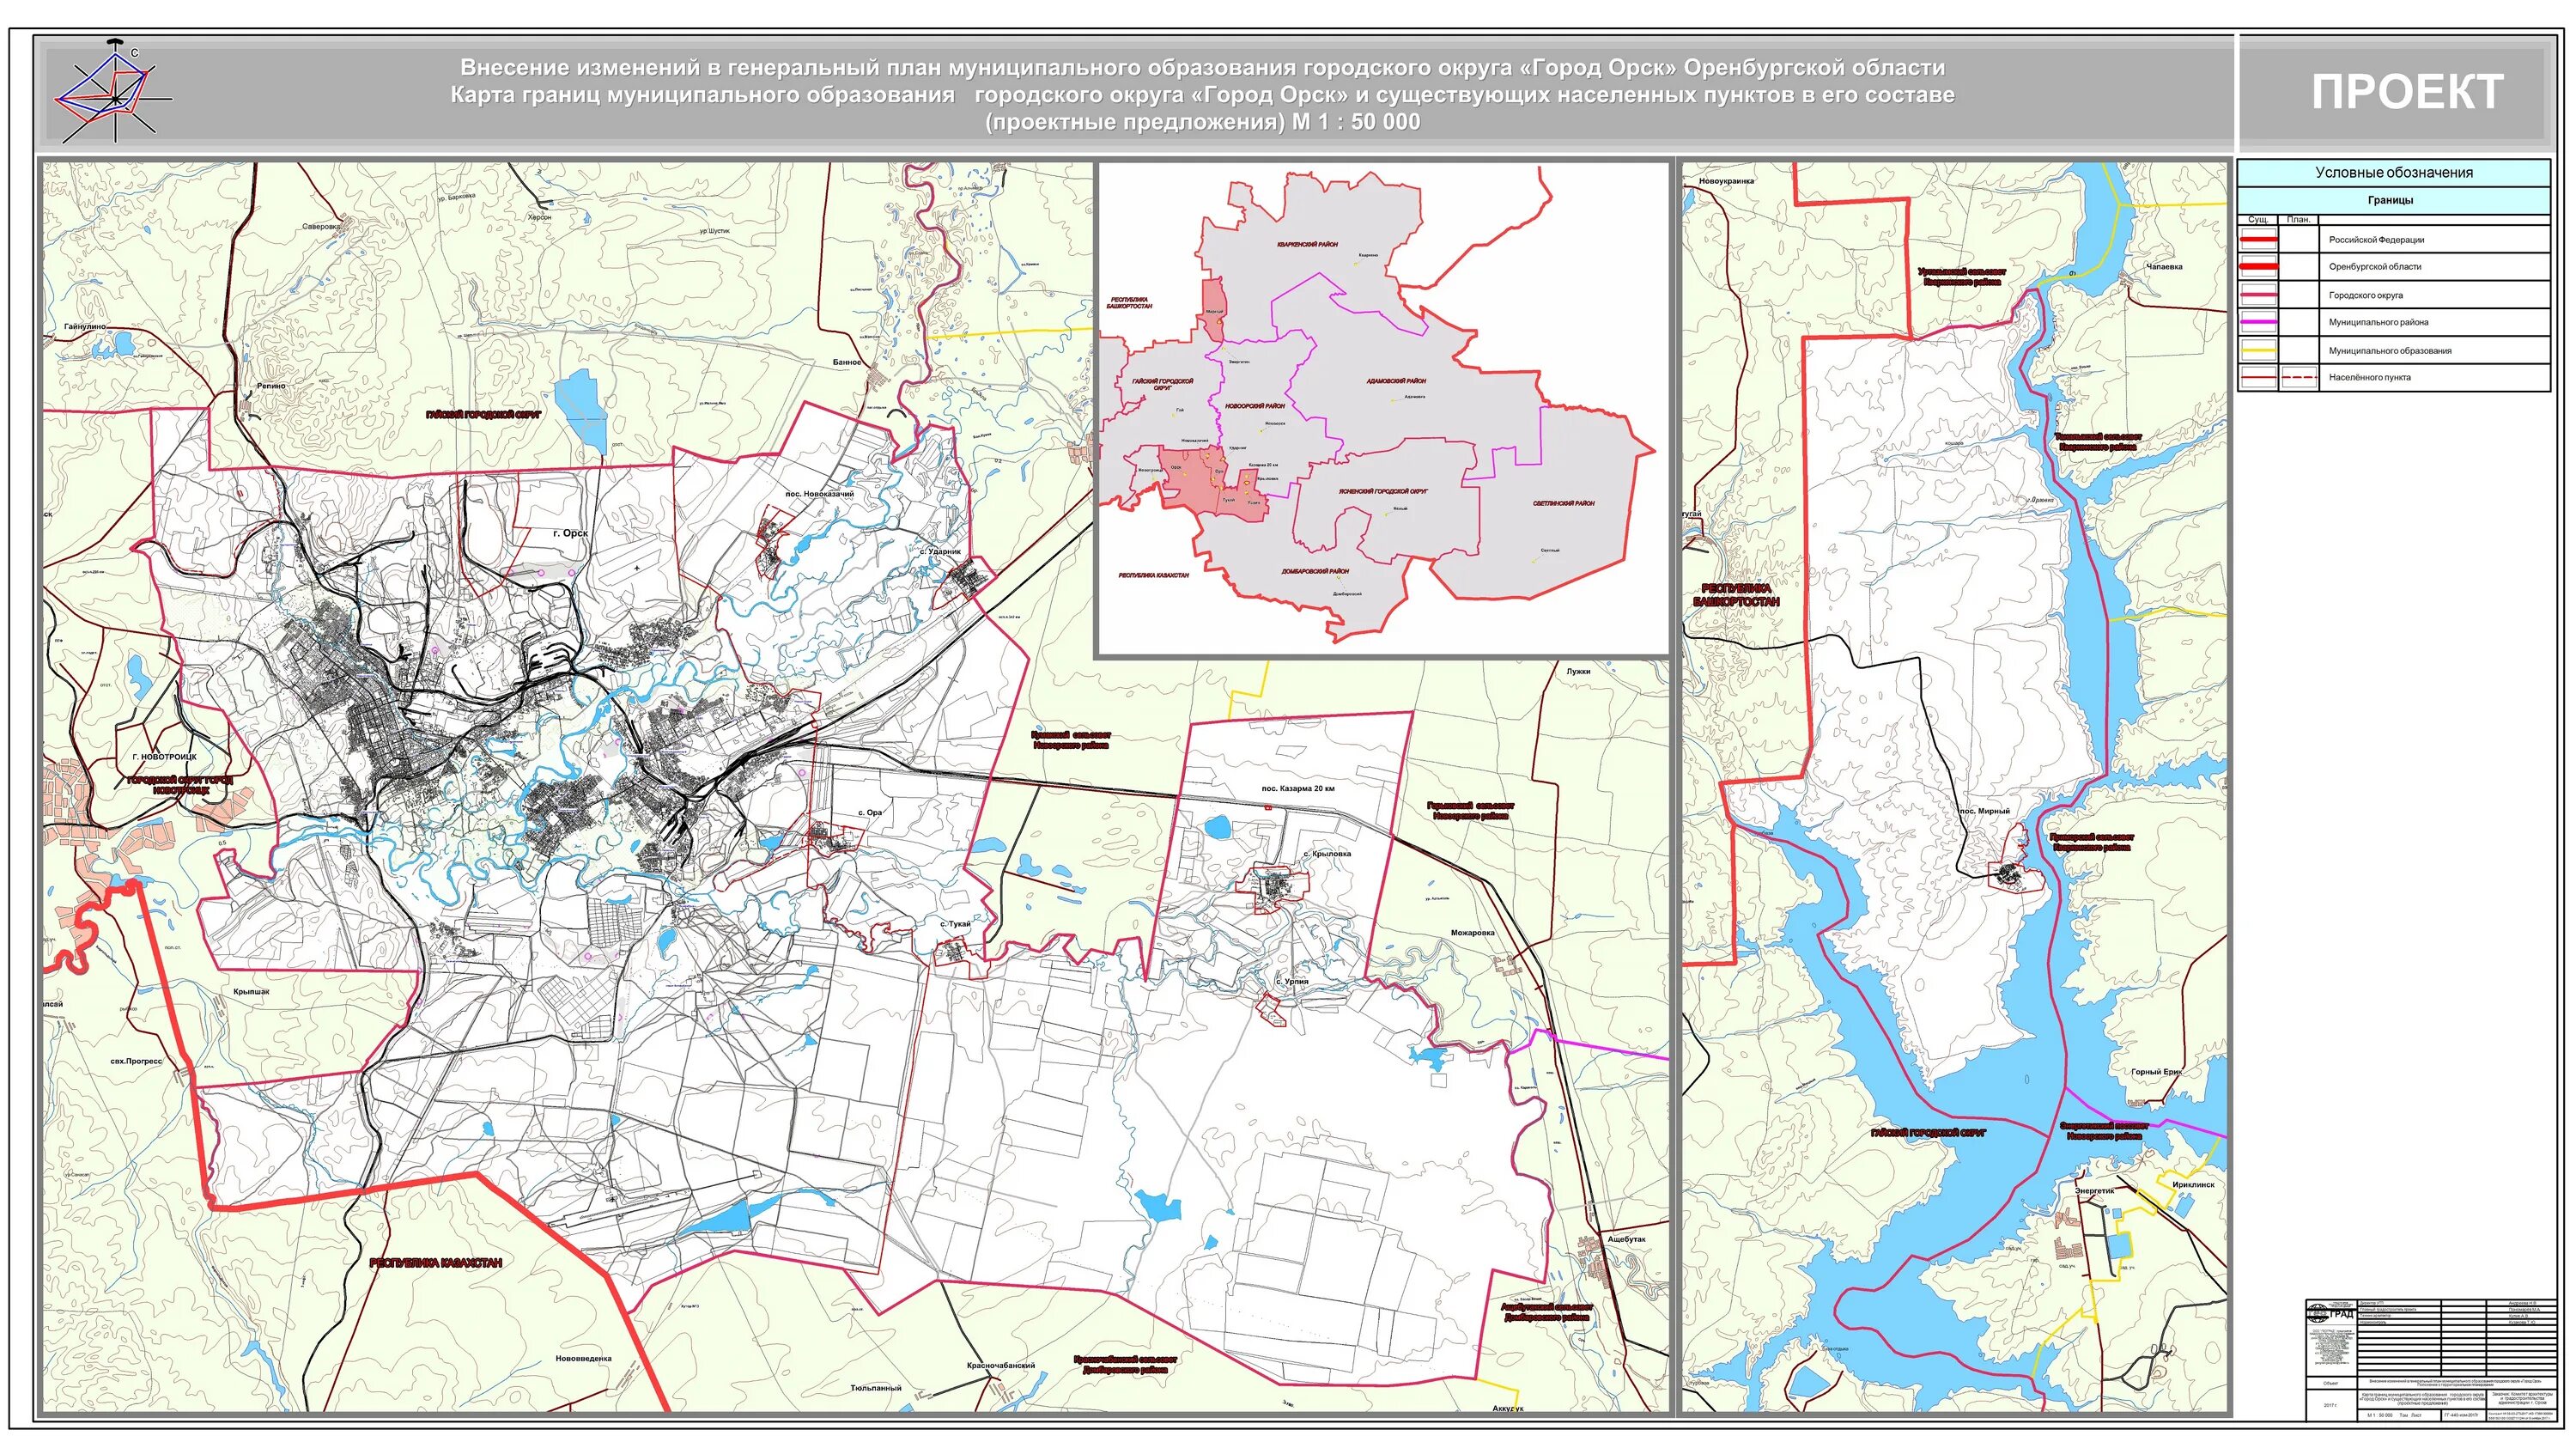Click the Горный Ерик label
2576x1436 pixels.
click(x=2155, y=1072)
